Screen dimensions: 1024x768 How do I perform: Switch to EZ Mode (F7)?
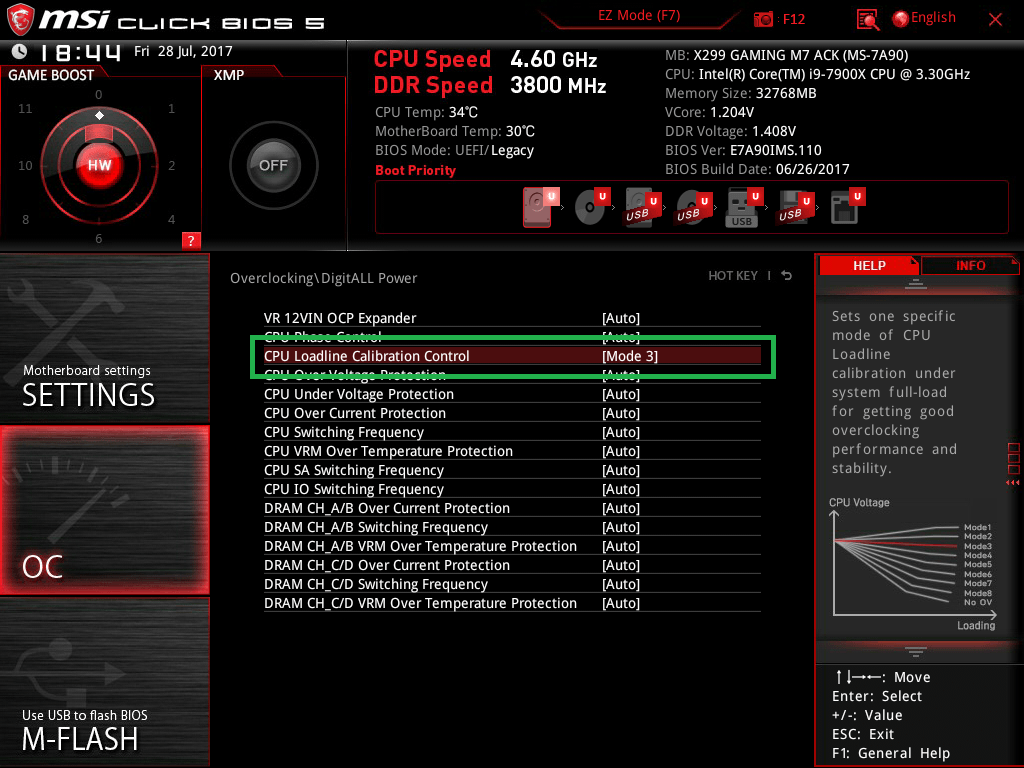pyautogui.click(x=639, y=15)
